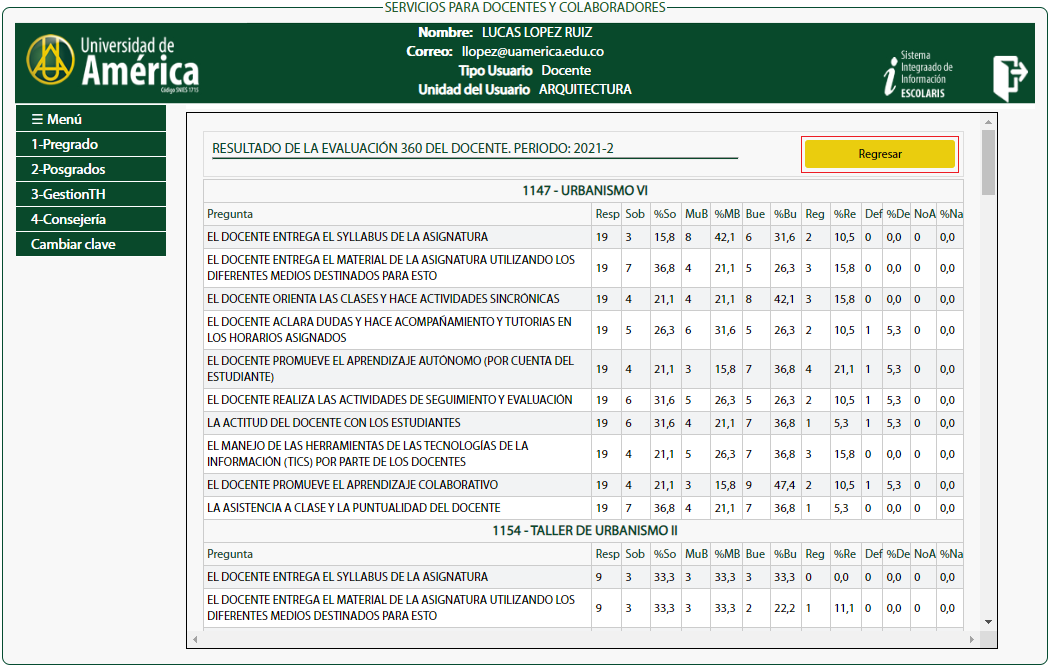The height and width of the screenshot is (667, 1052).
Task: Select the MATERIAL question in TALLER DE URBANISMO II
Action: 391,608
